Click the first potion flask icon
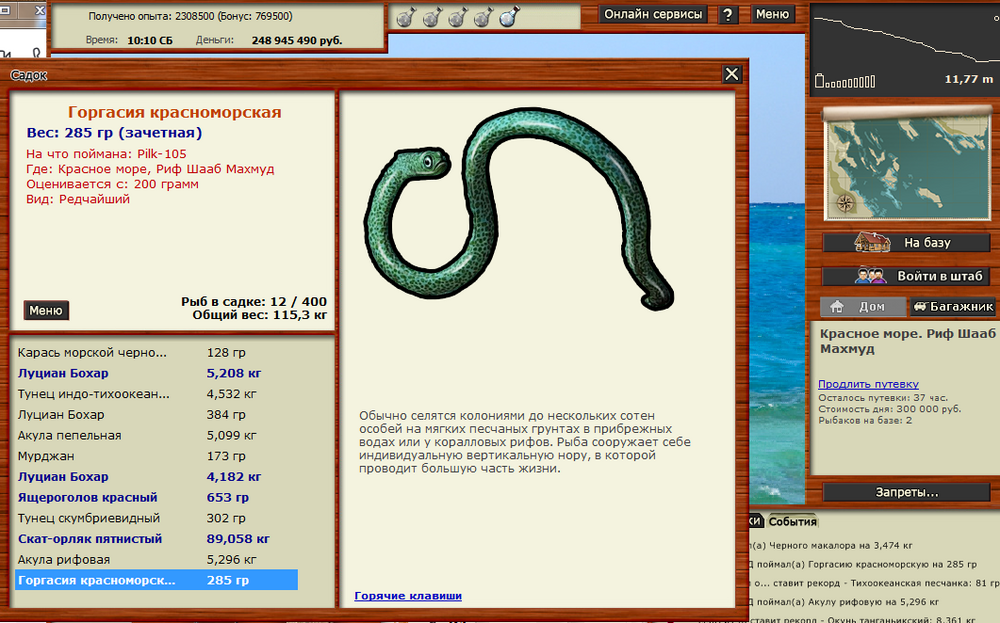Image resolution: width=1000 pixels, height=623 pixels. click(405, 17)
